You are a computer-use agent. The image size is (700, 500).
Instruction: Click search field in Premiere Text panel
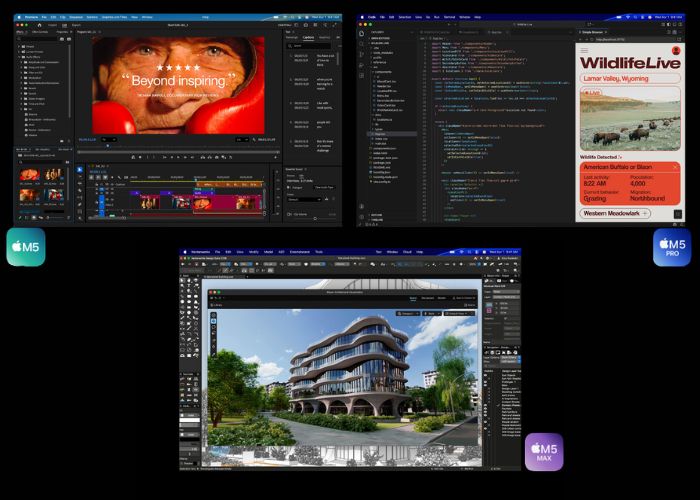pos(308,46)
